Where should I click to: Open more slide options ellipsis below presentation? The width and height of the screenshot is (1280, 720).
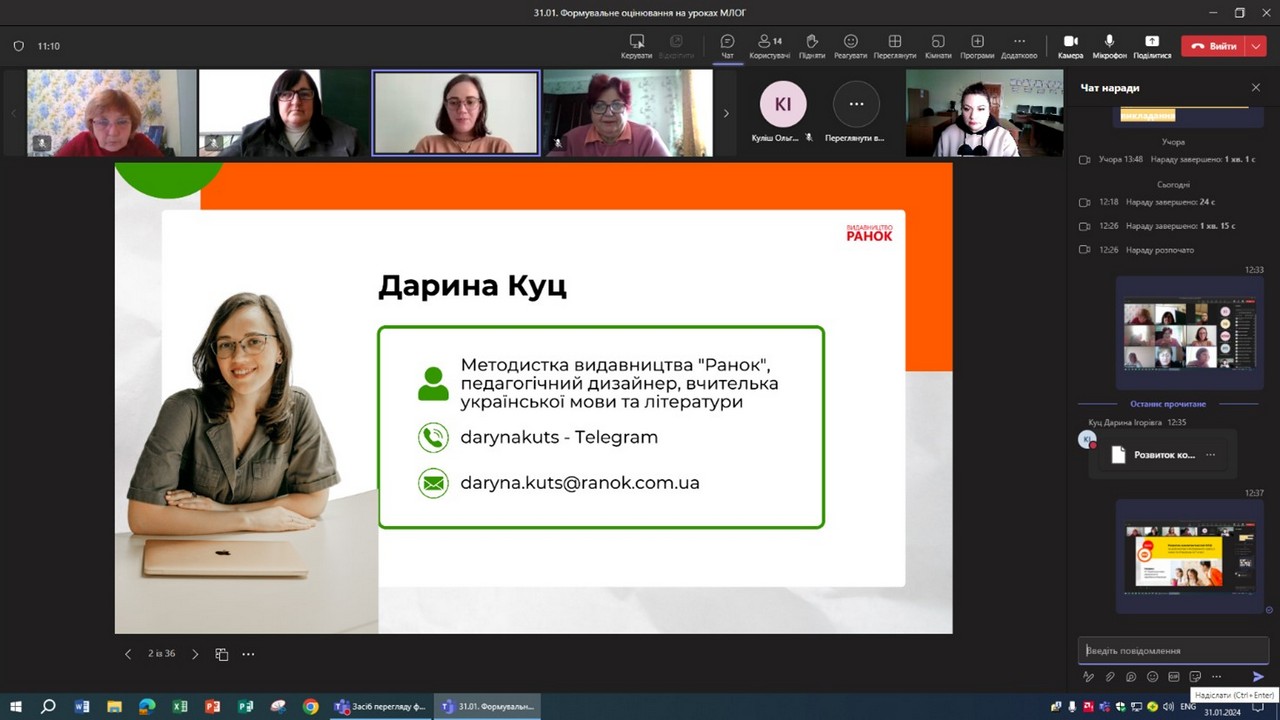[x=248, y=654]
